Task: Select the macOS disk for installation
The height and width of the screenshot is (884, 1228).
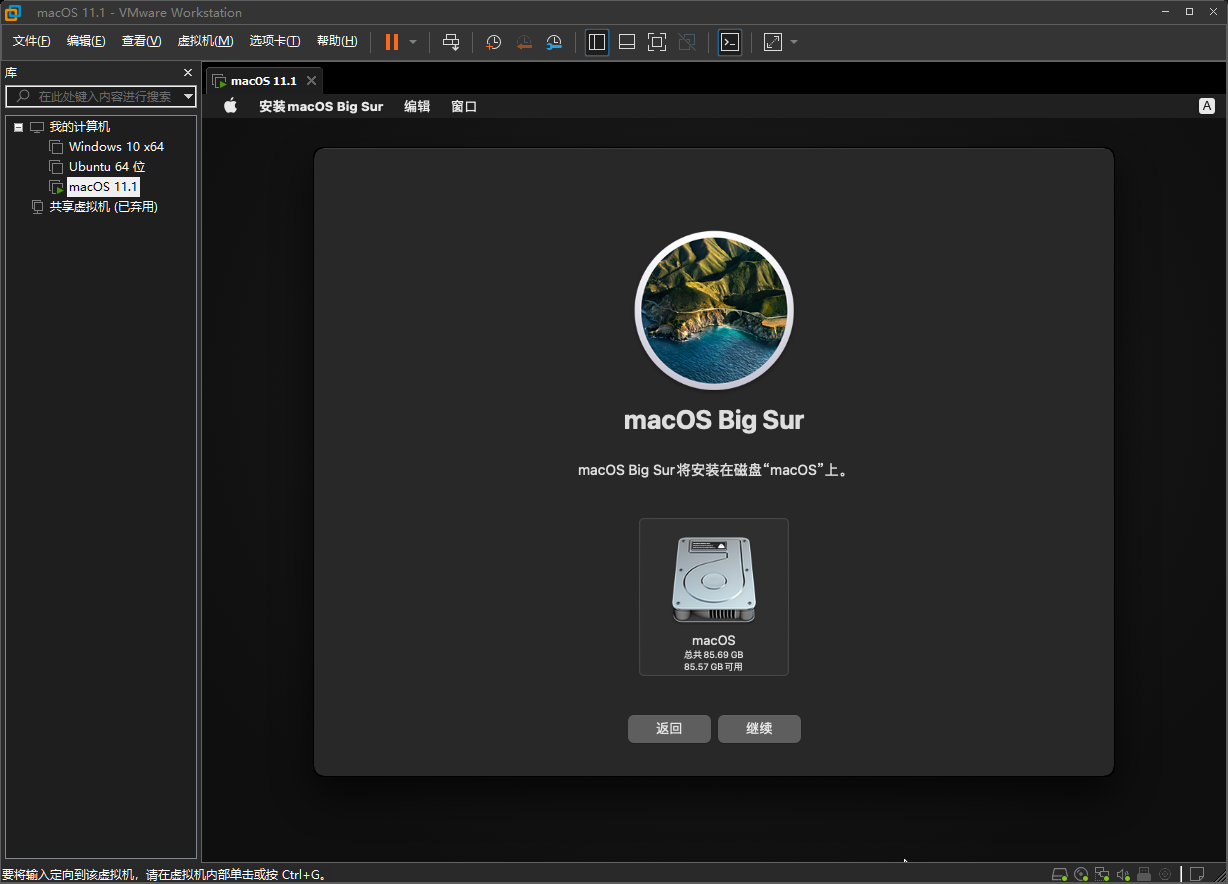Action: (714, 597)
